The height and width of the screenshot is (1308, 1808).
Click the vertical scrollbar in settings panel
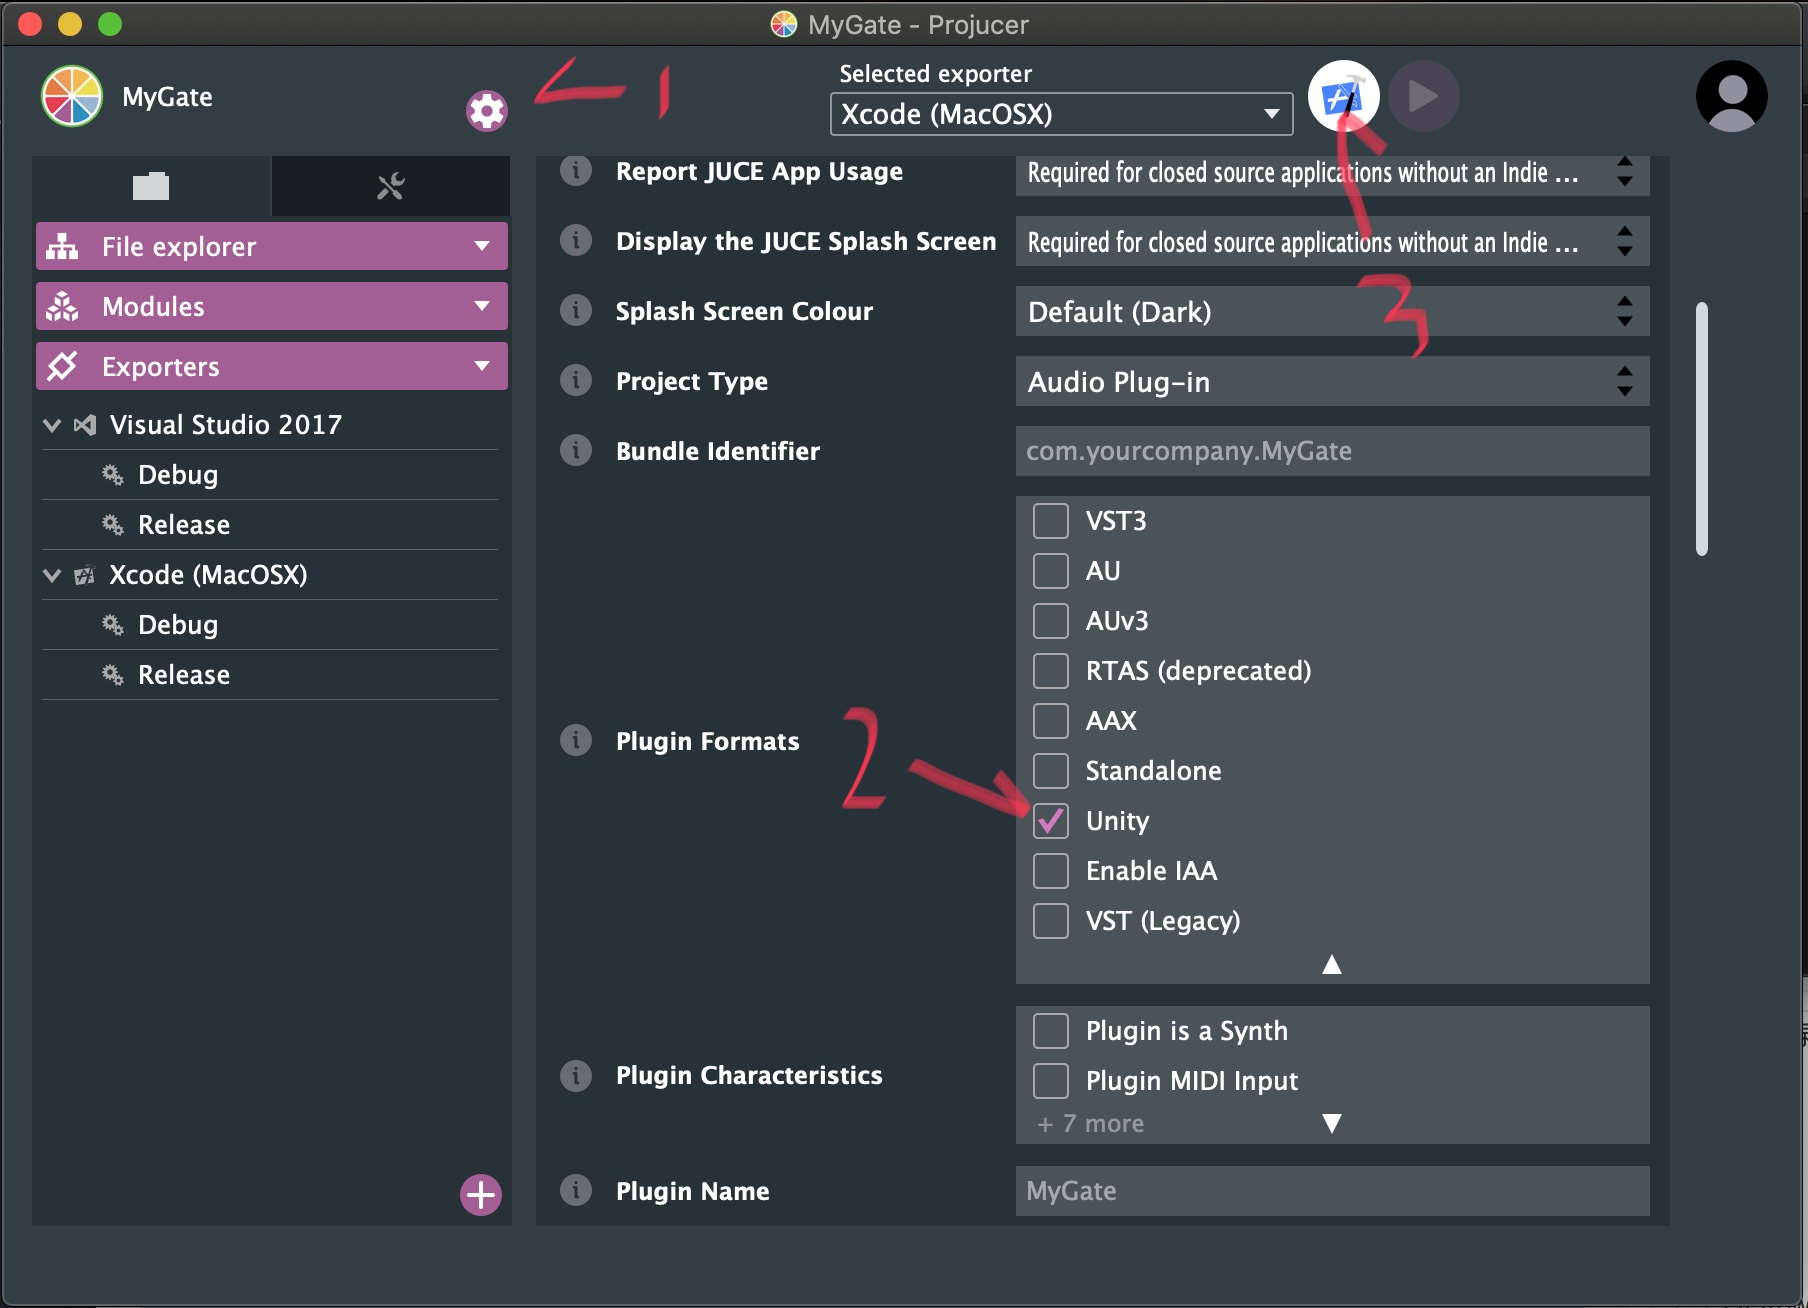(1701, 428)
